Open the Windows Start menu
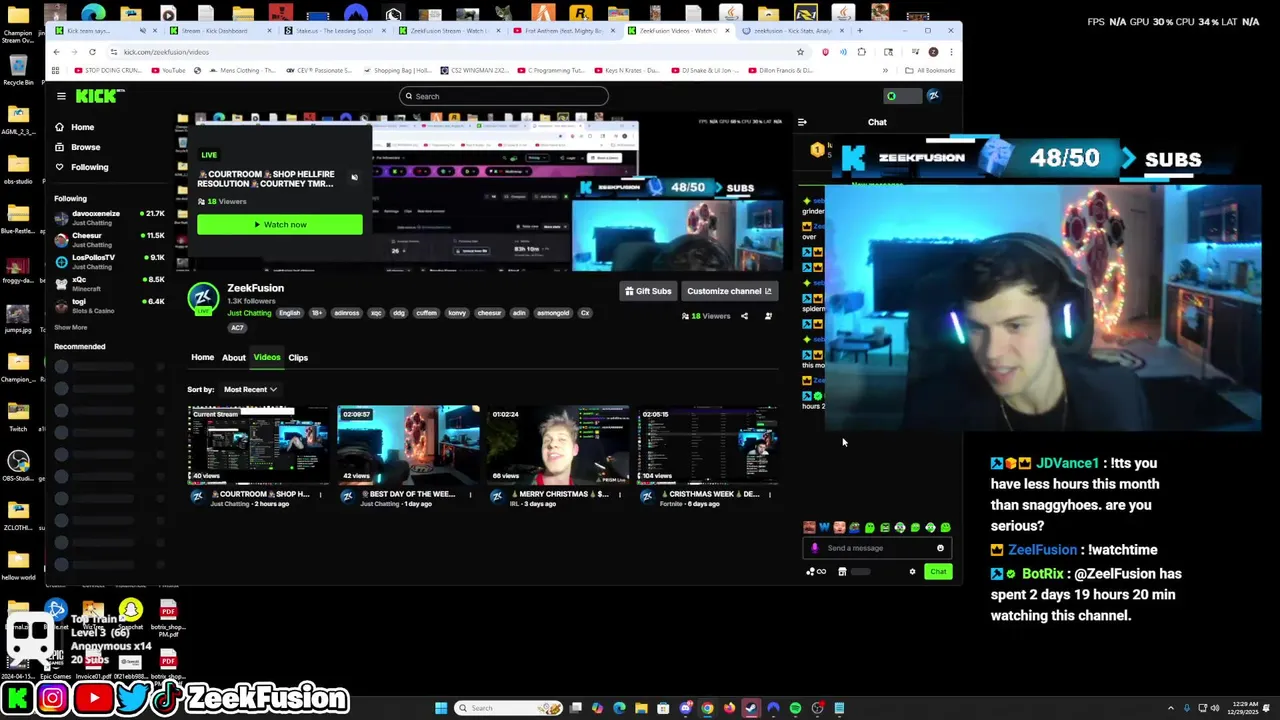This screenshot has height=720, width=1280. click(441, 708)
